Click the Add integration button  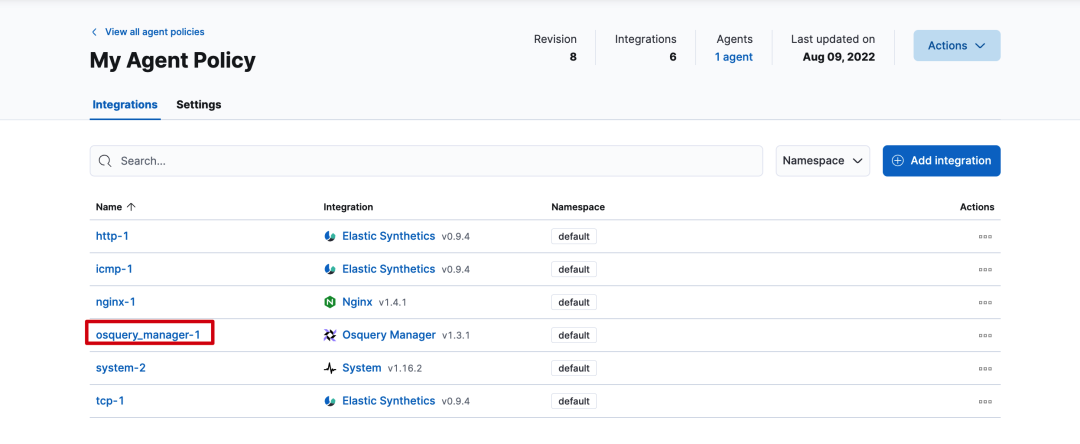[x=941, y=161]
